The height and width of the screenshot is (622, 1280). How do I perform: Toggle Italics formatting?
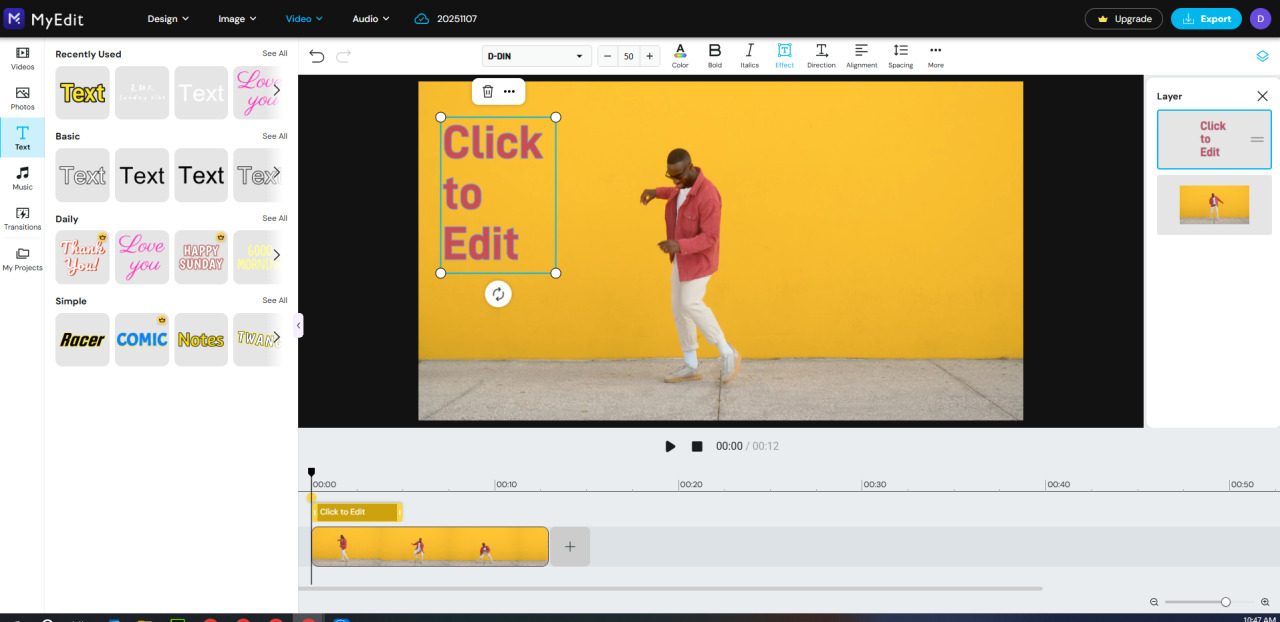[749, 55]
